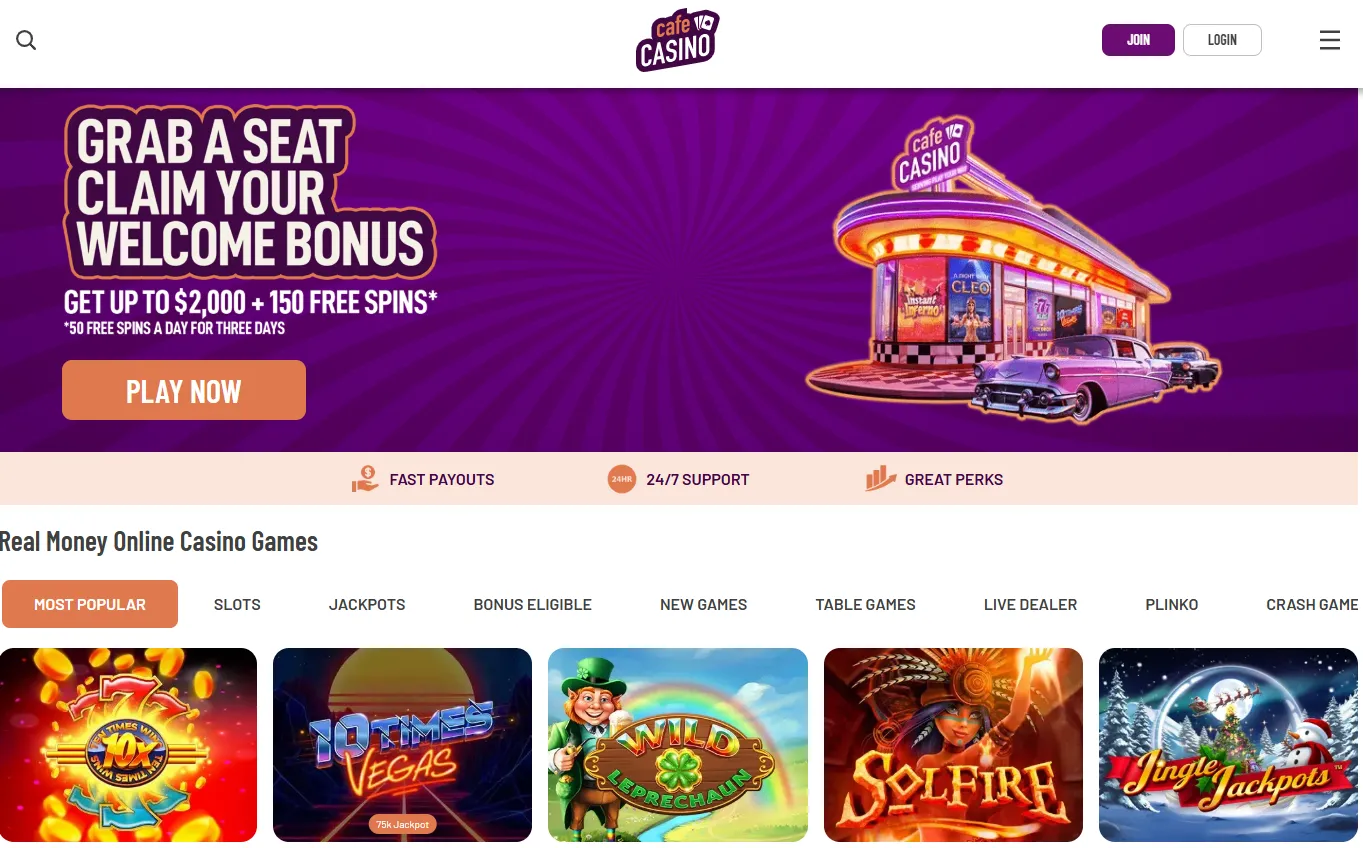
Task: Click the LOGIN button
Action: click(1222, 40)
